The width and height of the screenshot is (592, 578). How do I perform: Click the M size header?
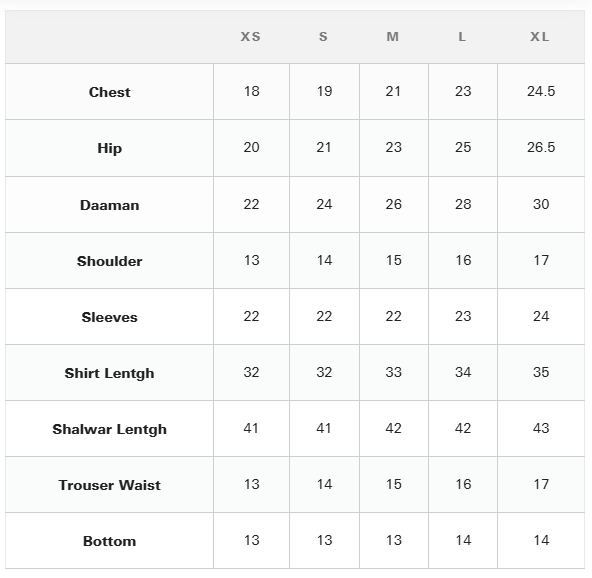click(393, 37)
